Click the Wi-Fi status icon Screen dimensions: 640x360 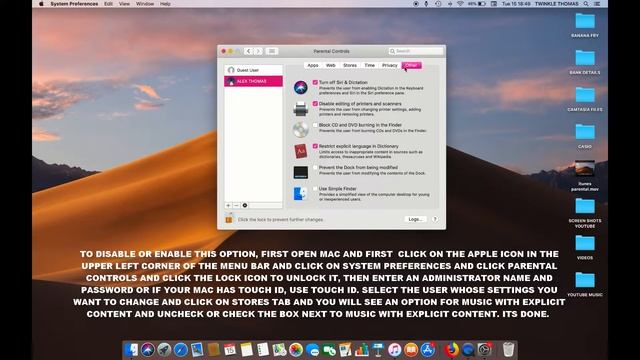point(460,4)
